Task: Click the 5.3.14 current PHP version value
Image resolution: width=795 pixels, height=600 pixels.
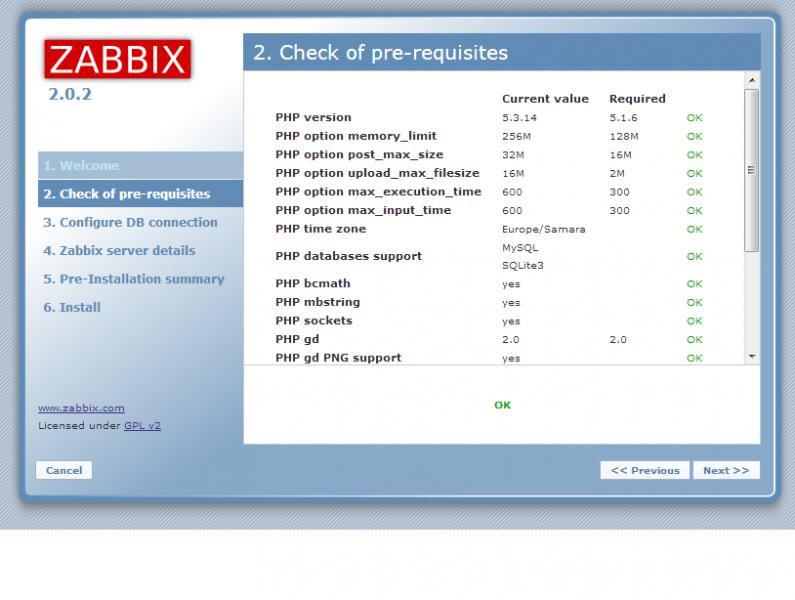Action: pyautogui.click(x=519, y=118)
